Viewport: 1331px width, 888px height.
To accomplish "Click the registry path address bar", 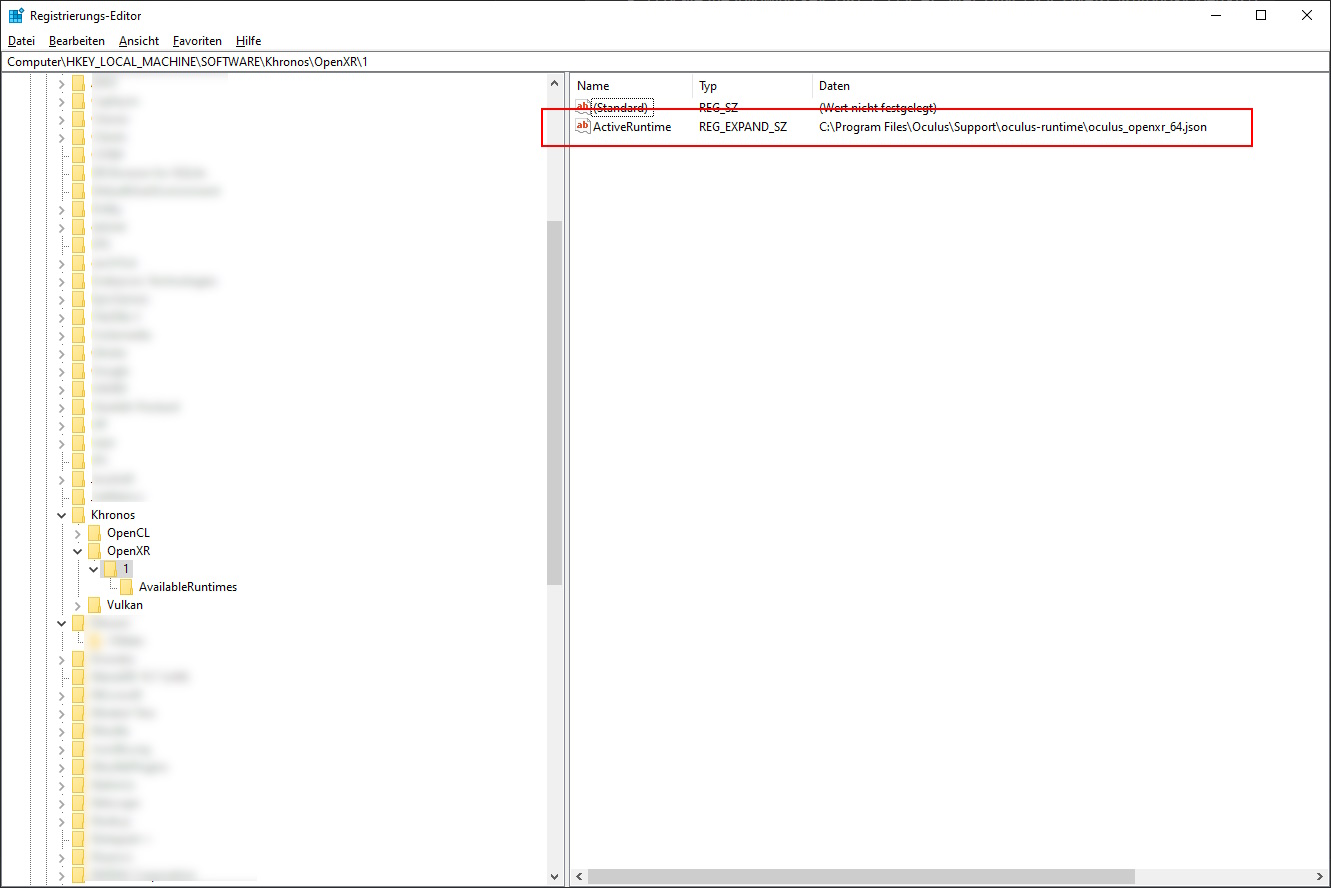I will (x=665, y=62).
